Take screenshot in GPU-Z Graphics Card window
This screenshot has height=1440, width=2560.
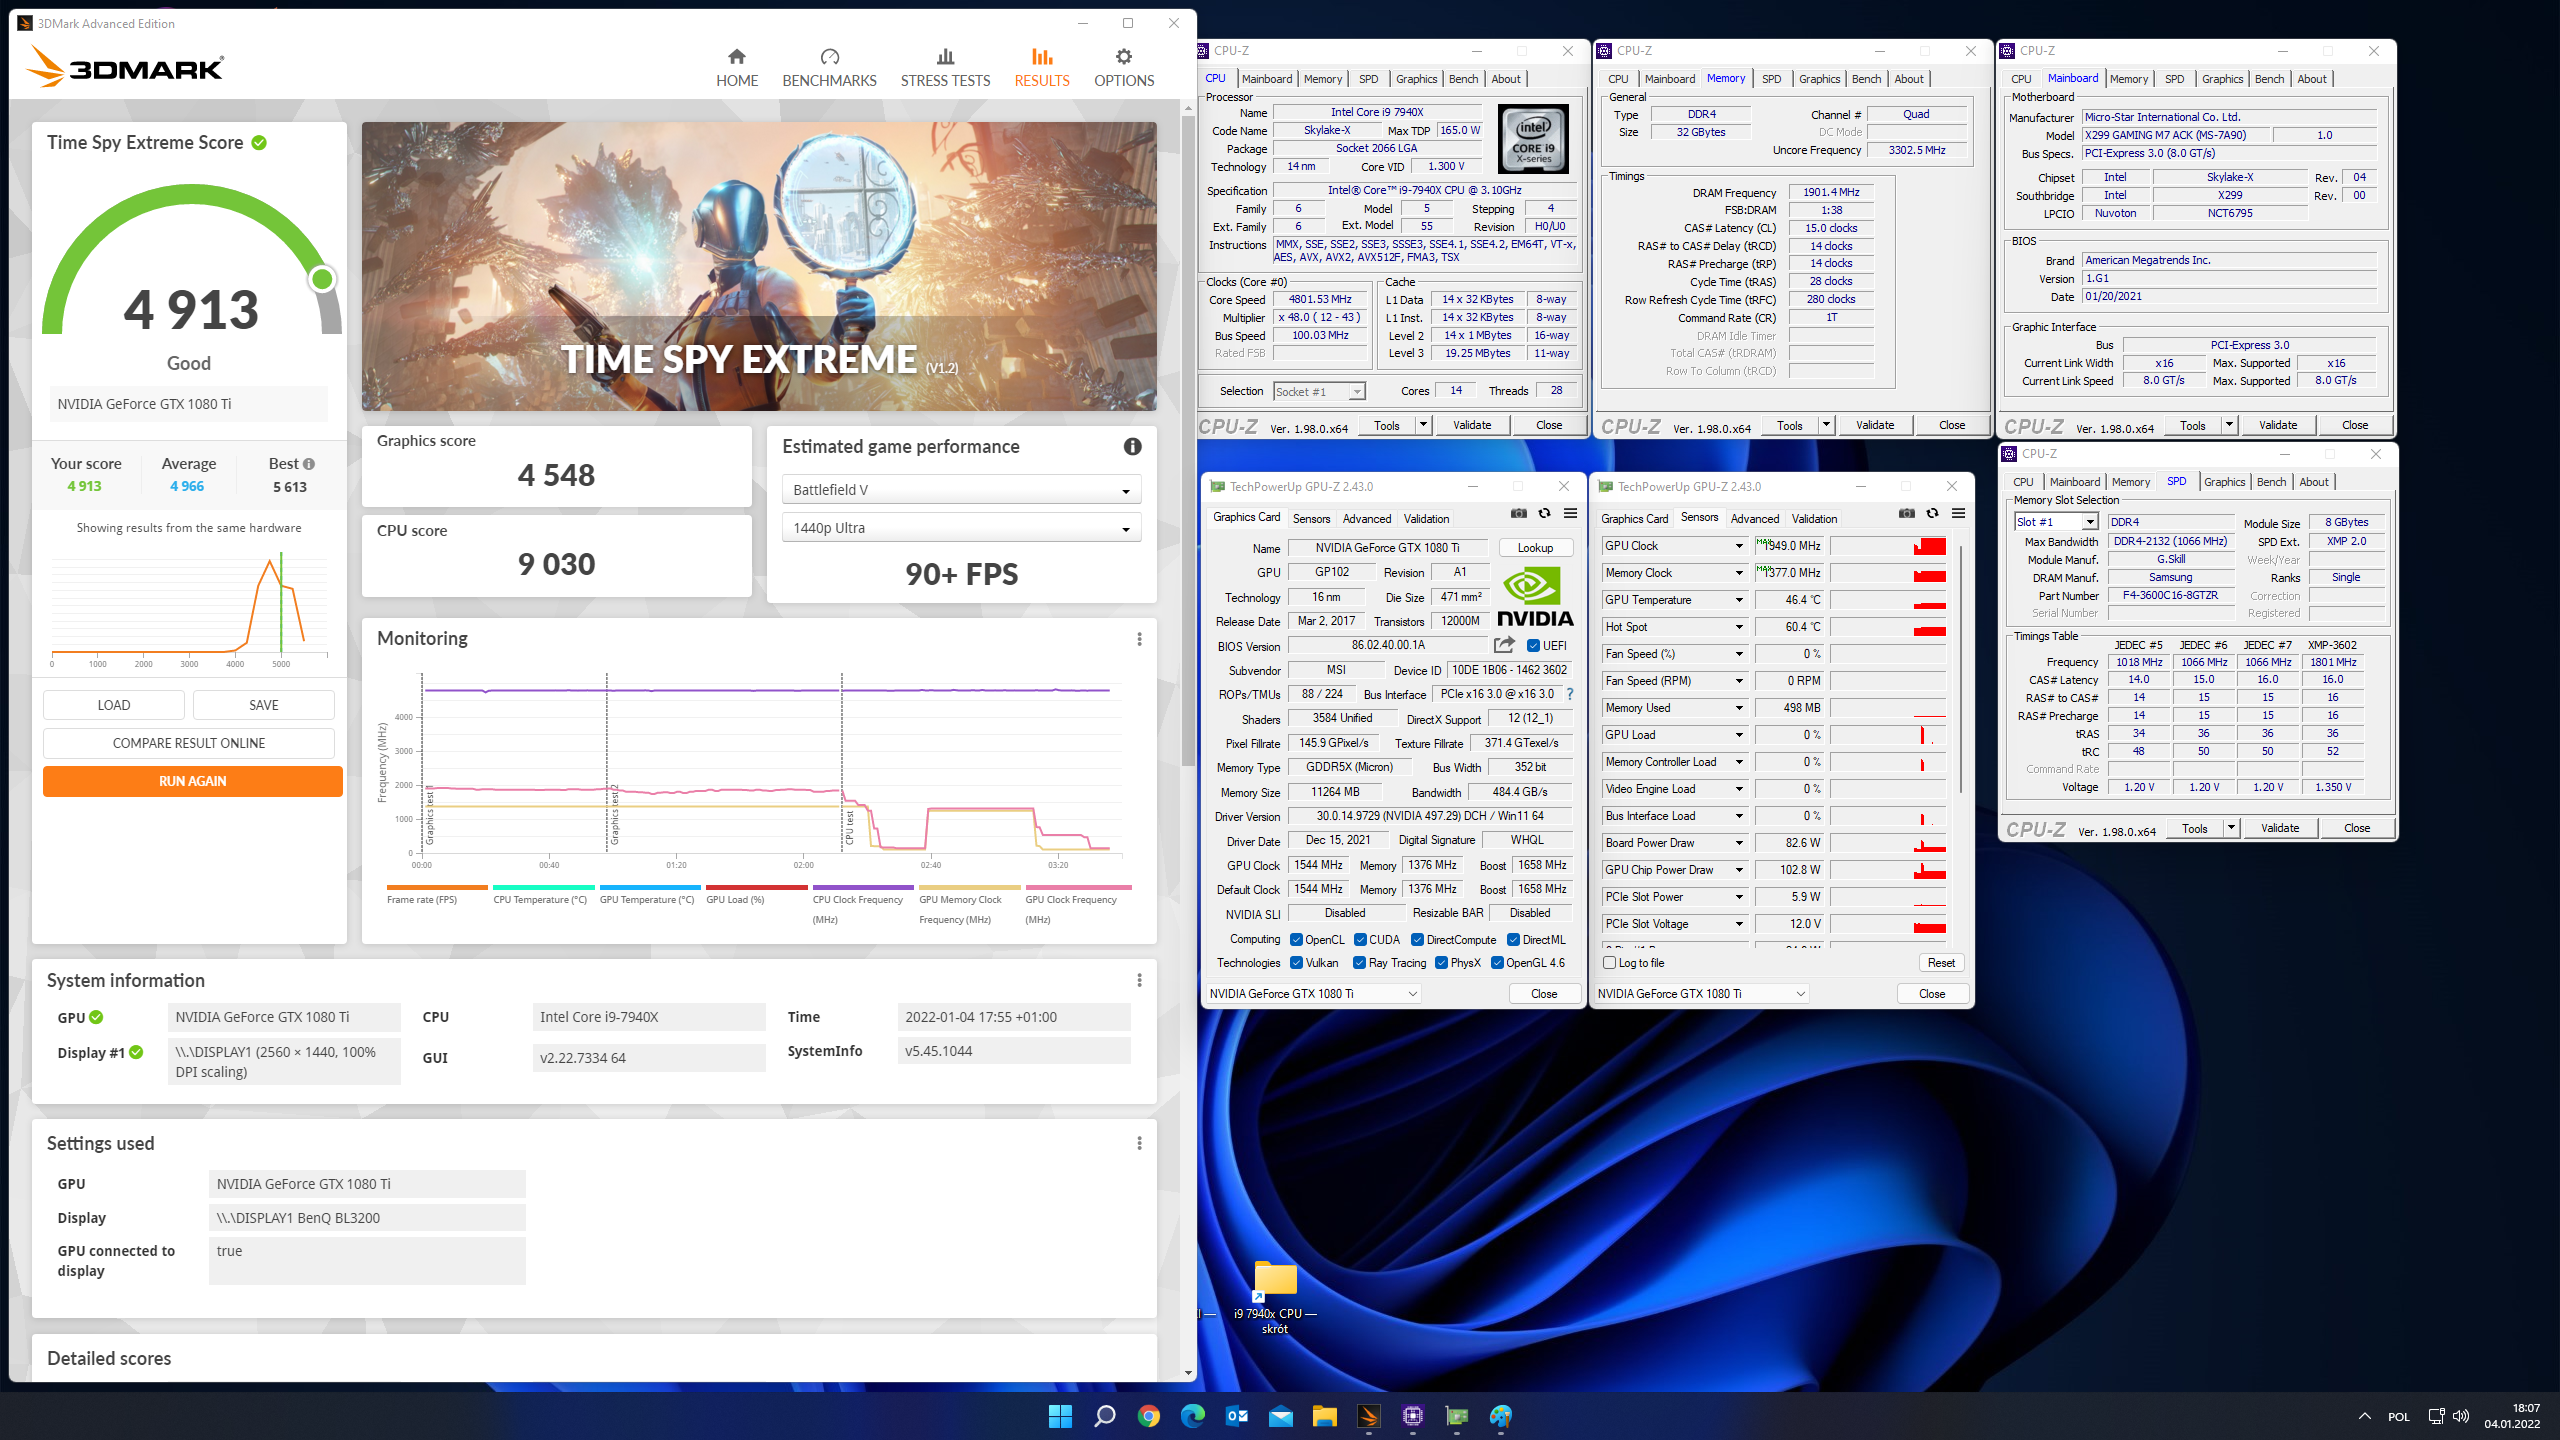(x=1519, y=513)
